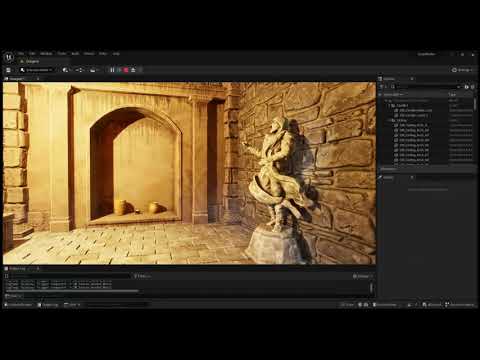Open the Blueprints toolbar dropdown
This screenshot has height=360, width=480.
(x=80, y=70)
